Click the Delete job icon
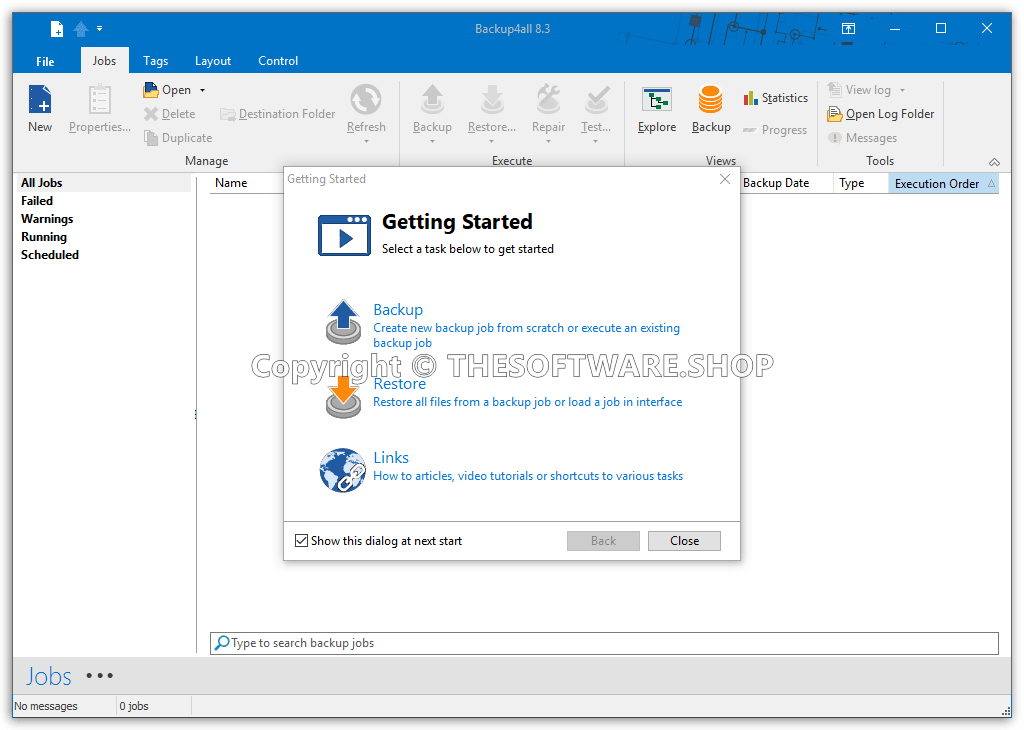 pos(151,114)
